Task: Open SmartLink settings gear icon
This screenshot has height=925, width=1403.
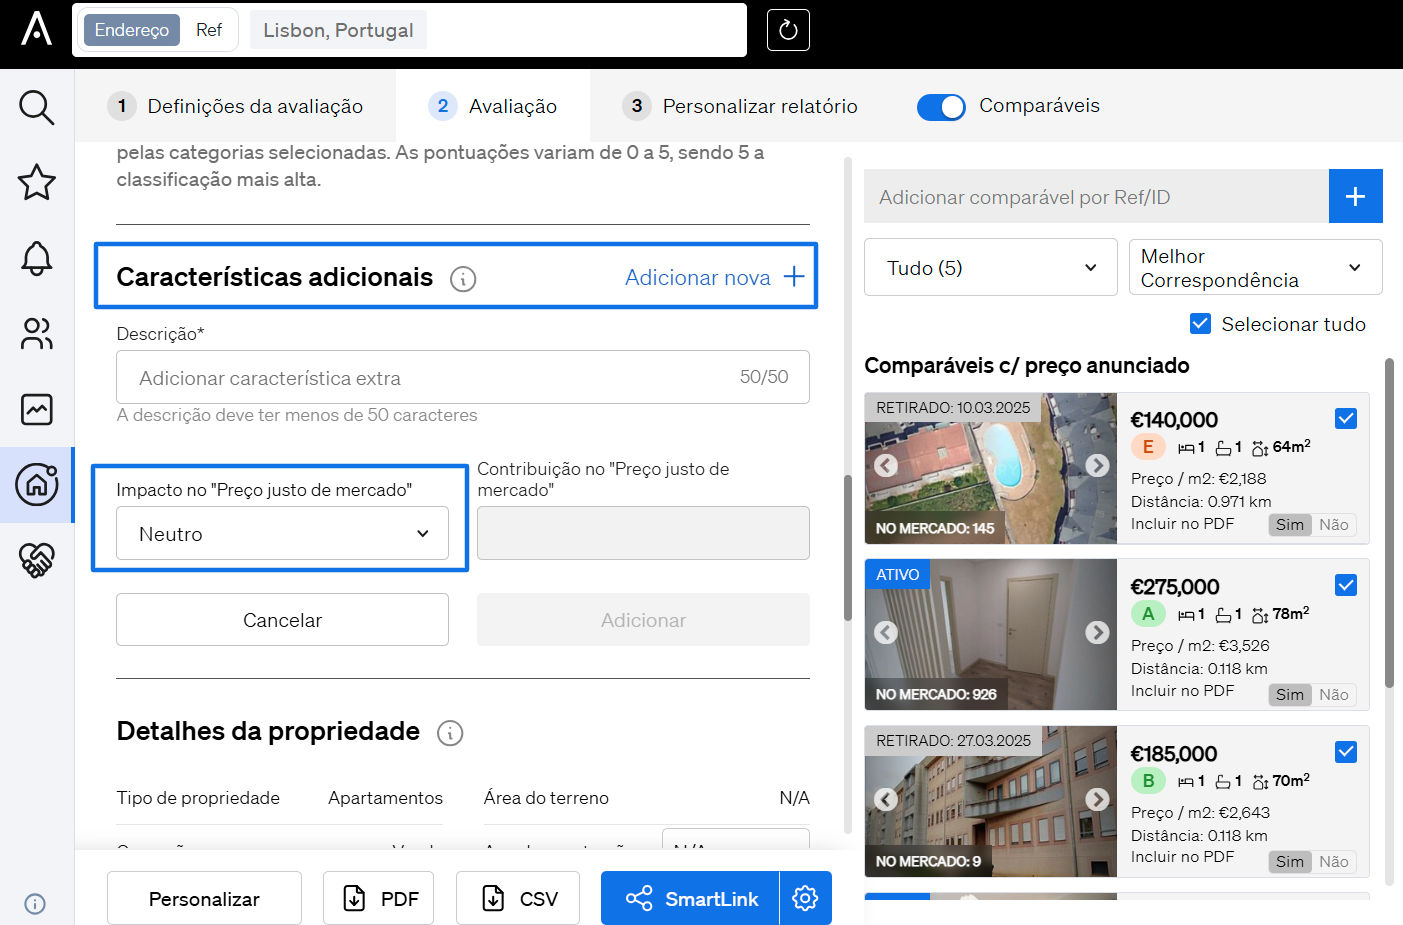Action: 805,898
